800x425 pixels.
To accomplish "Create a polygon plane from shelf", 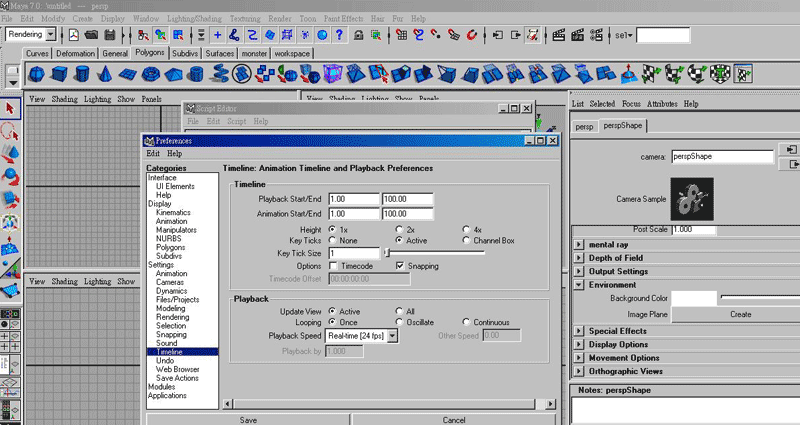I will pyautogui.click(x=128, y=74).
